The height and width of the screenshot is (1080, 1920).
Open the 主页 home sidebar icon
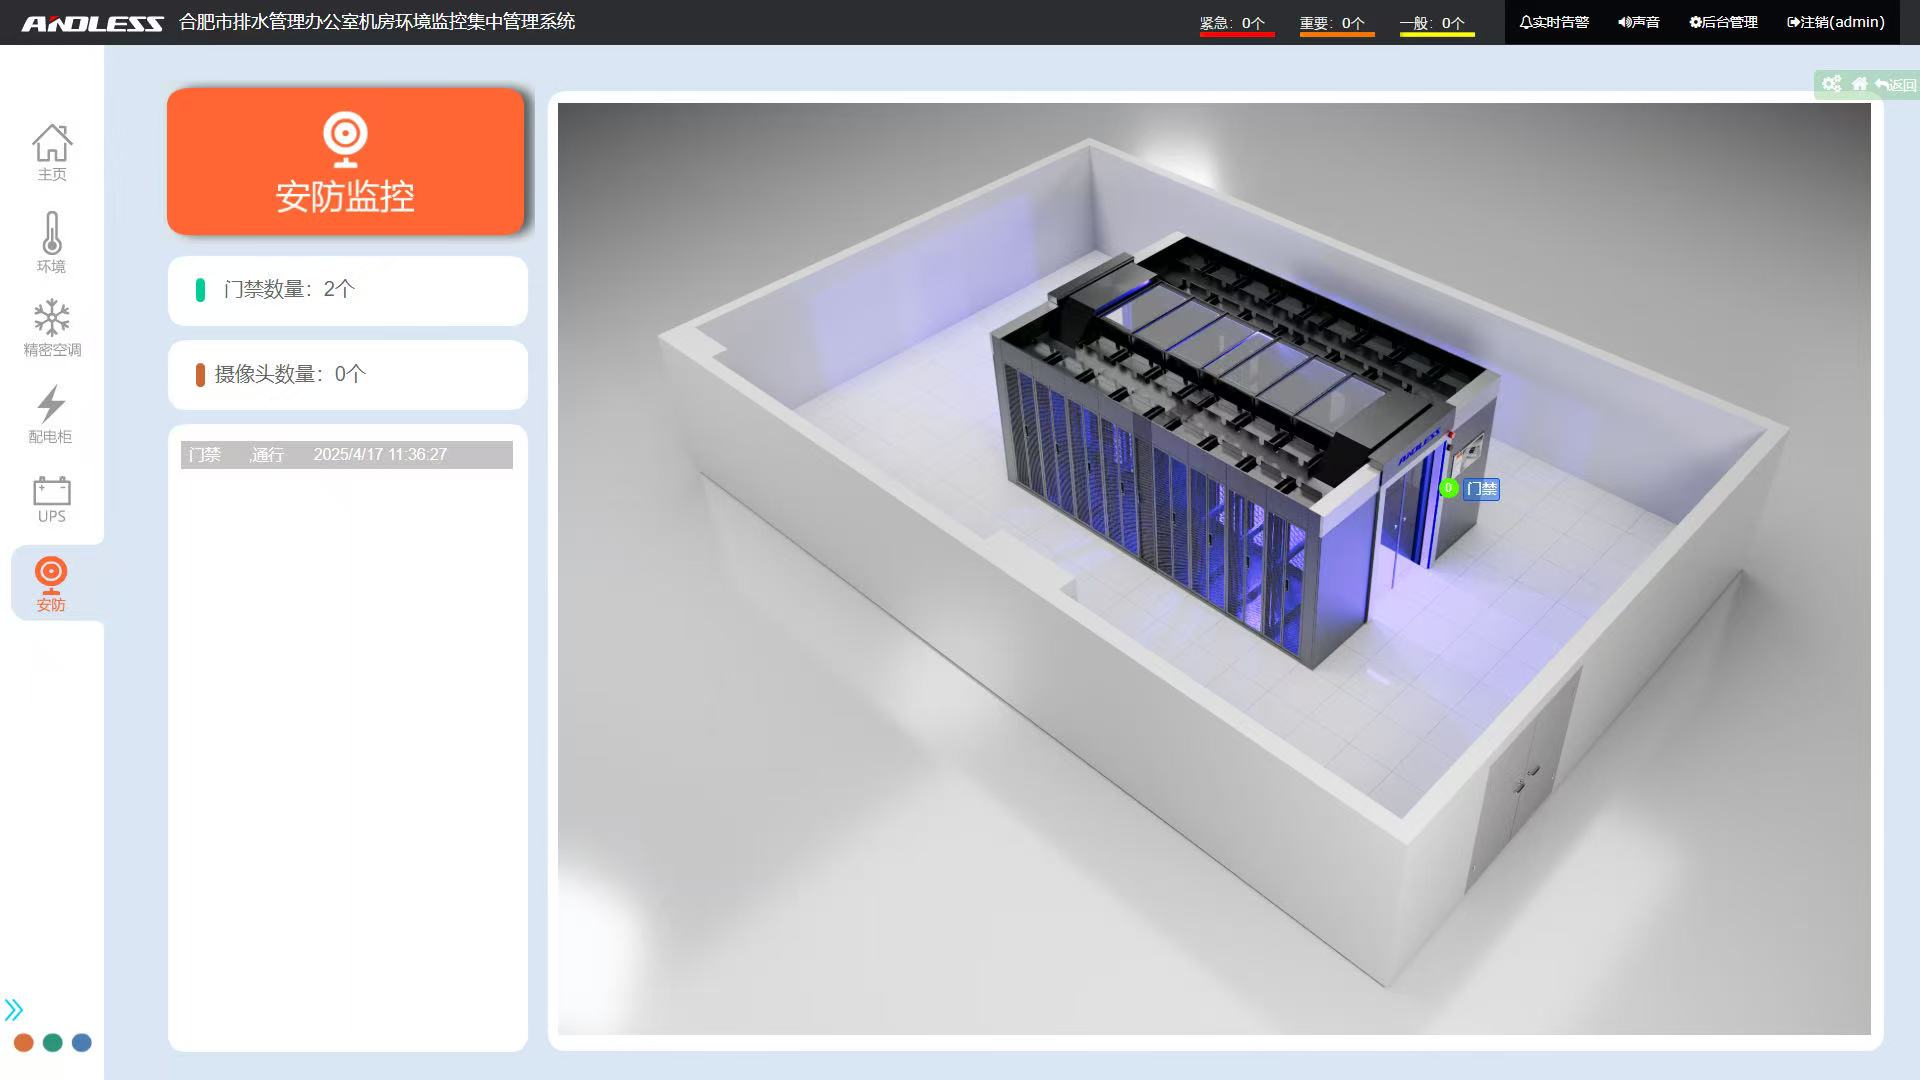[51, 152]
